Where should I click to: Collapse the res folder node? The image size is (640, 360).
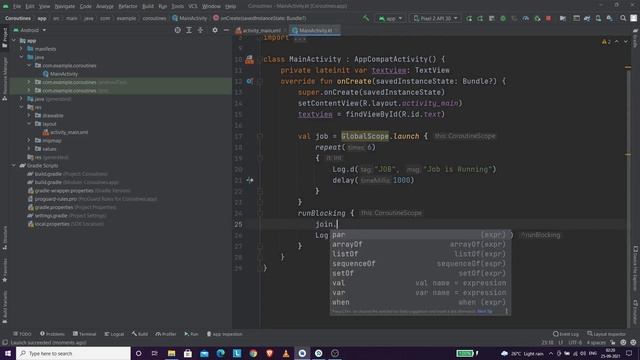(21, 107)
